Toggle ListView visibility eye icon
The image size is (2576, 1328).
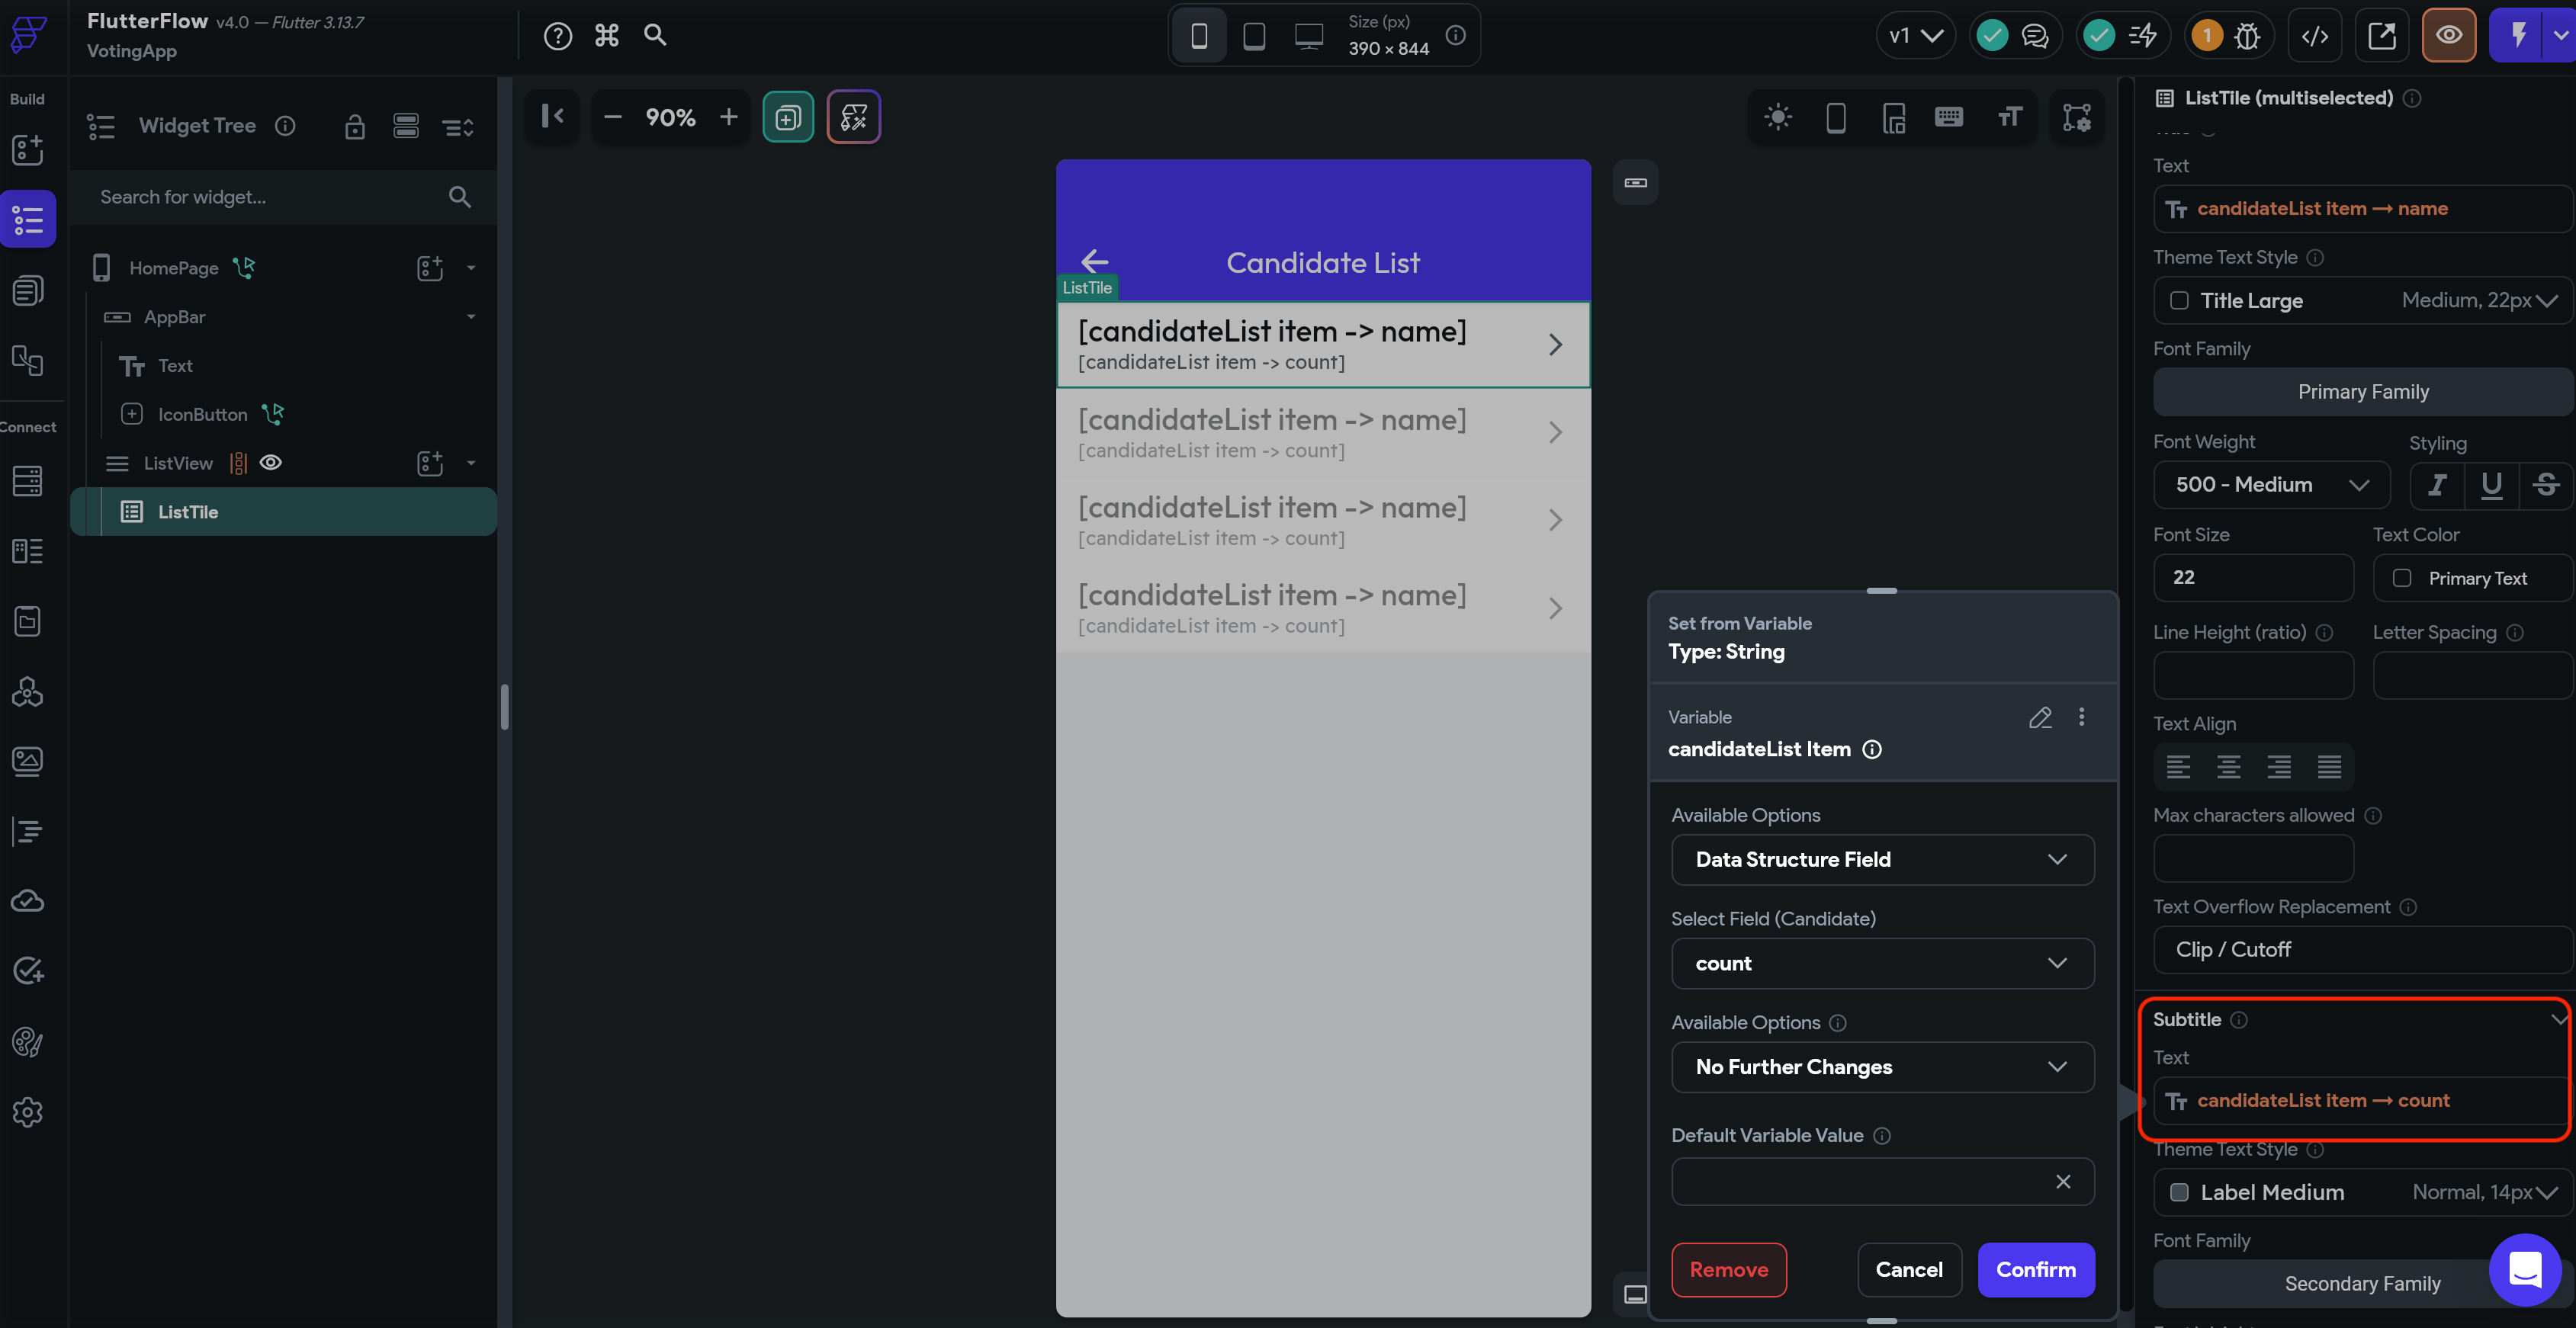click(271, 463)
